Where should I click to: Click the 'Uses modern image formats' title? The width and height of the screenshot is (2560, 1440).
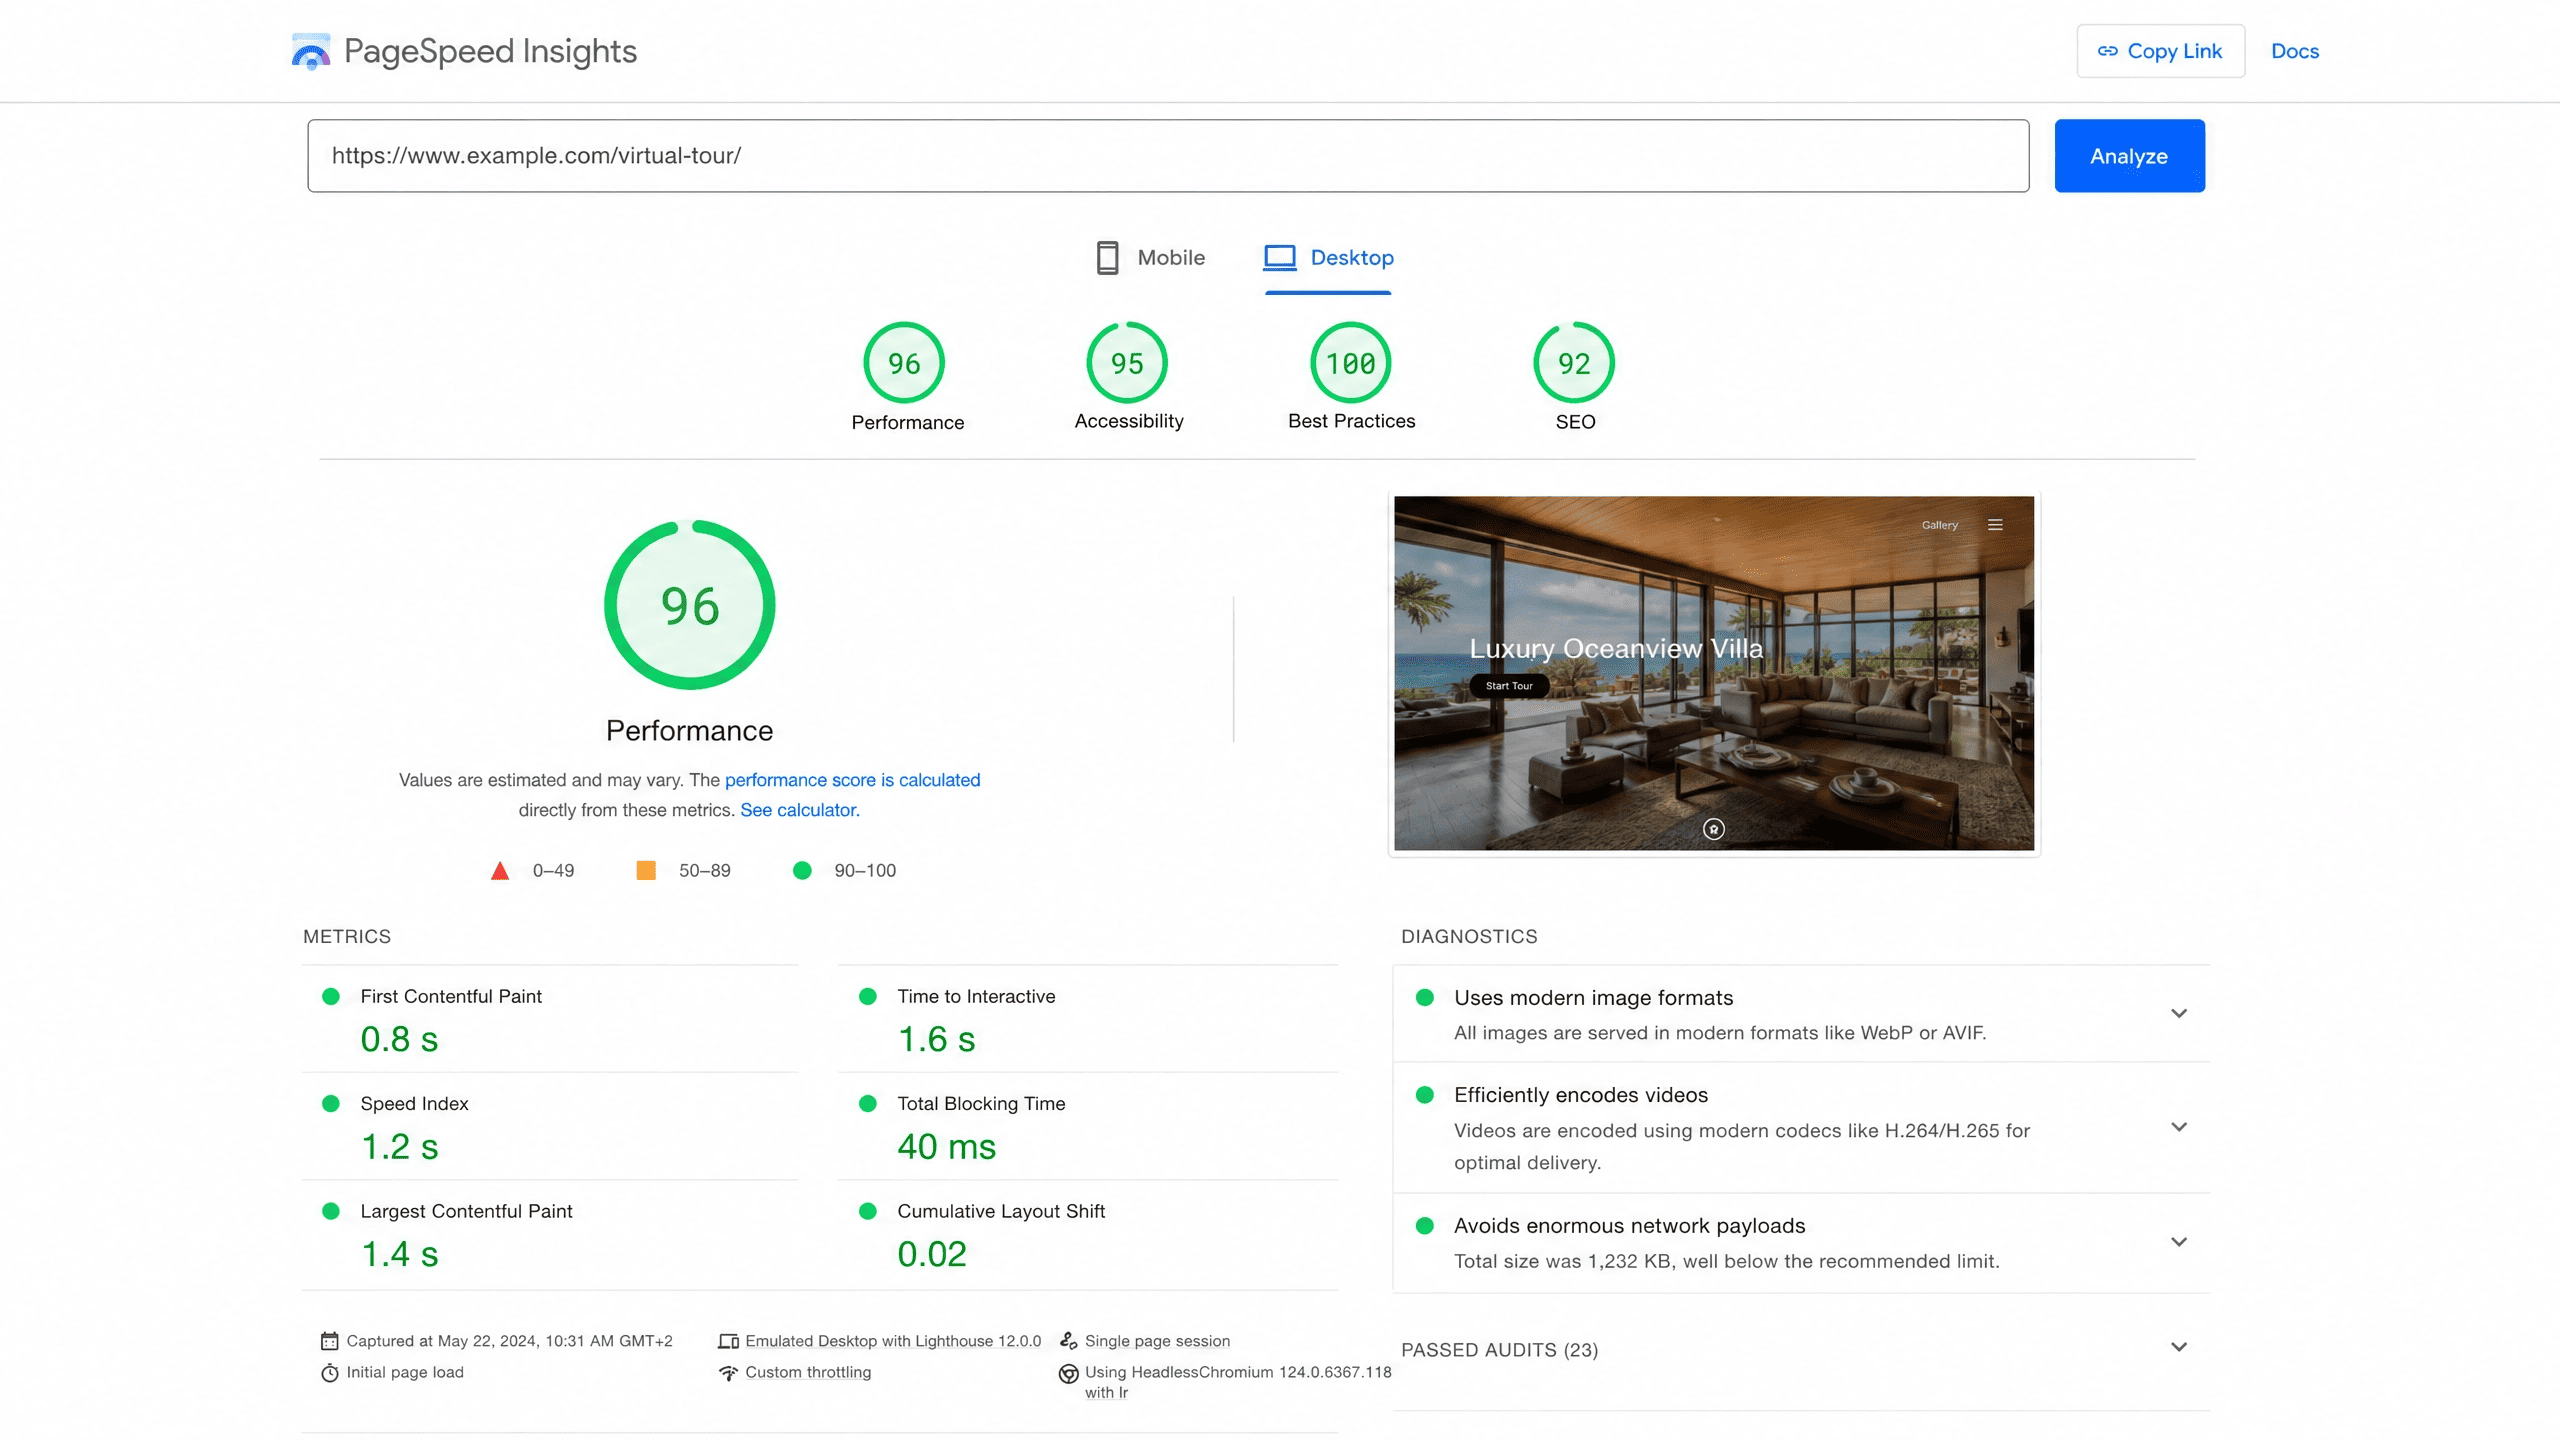point(1593,998)
